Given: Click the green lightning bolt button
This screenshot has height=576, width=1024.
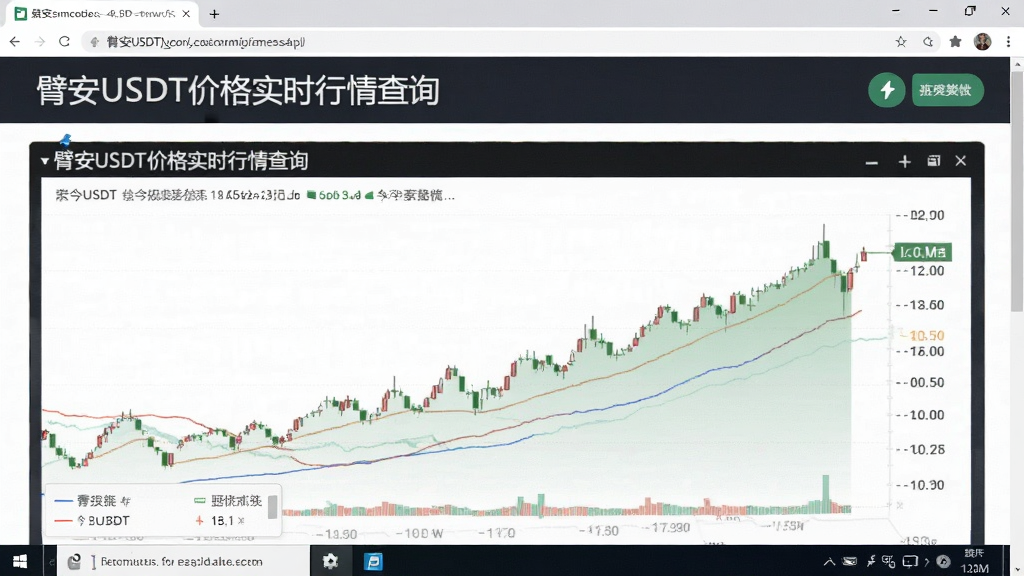Looking at the screenshot, I should pyautogui.click(x=886, y=90).
